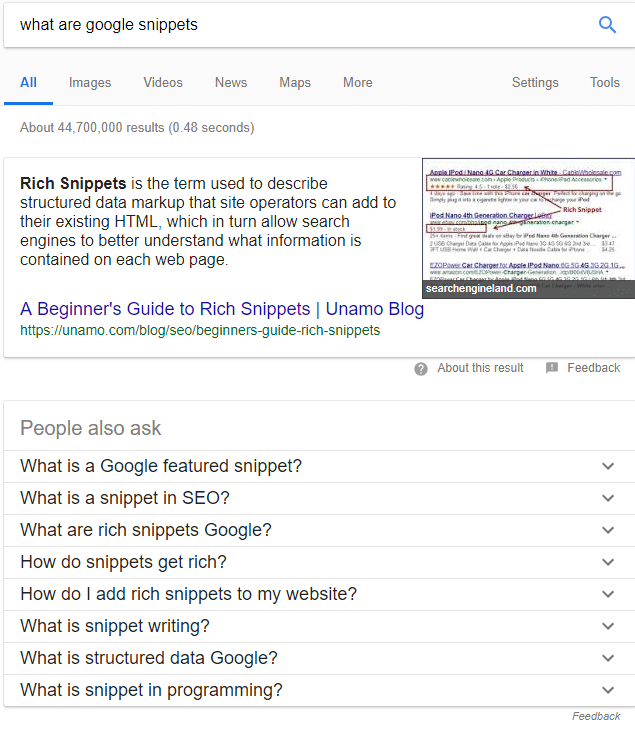
Task: Select the All results tab
Action: 28,82
